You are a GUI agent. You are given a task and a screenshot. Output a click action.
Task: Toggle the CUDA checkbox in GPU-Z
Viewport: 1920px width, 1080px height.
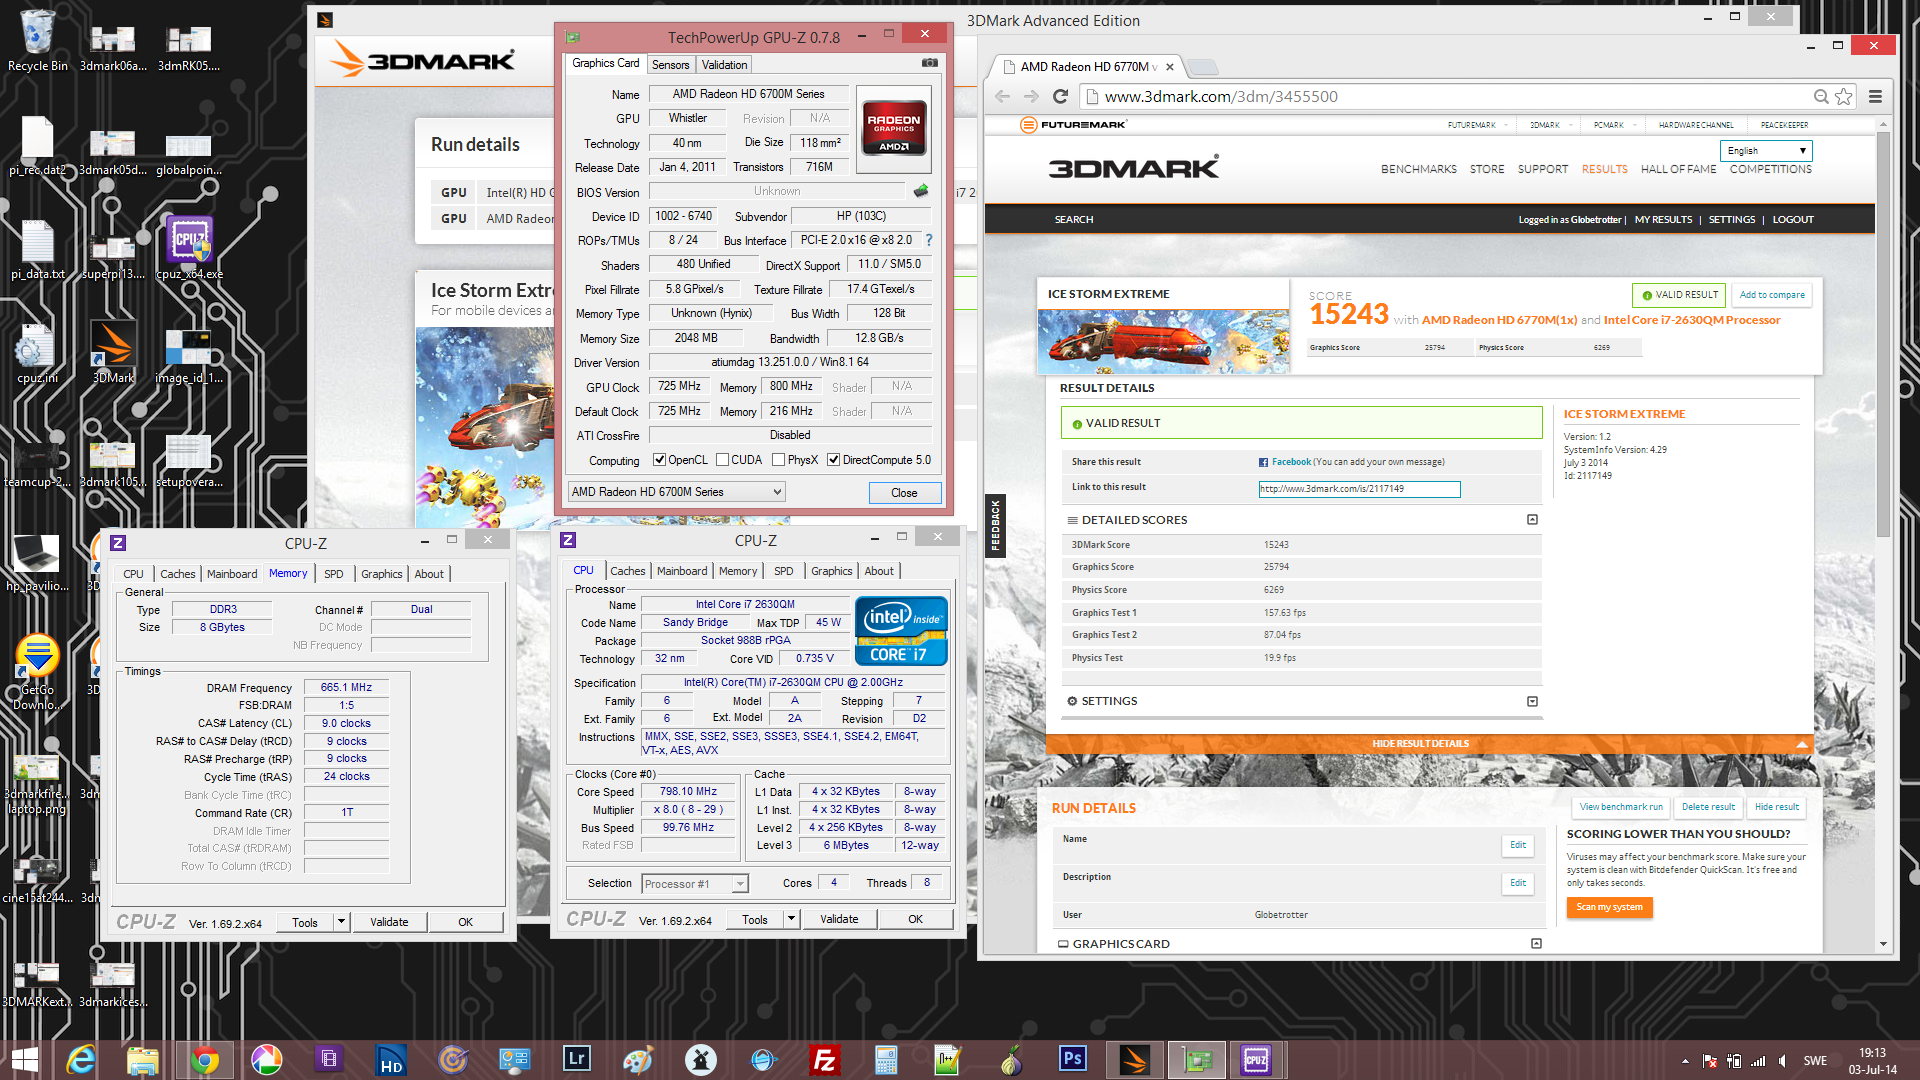click(722, 460)
